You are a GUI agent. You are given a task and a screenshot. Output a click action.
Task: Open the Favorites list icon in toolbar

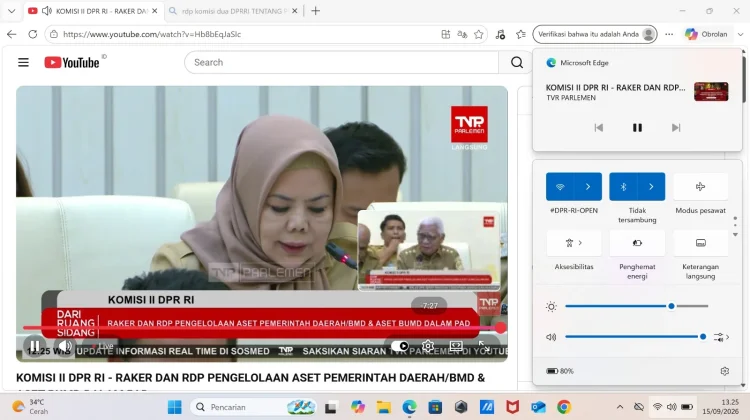pos(521,34)
